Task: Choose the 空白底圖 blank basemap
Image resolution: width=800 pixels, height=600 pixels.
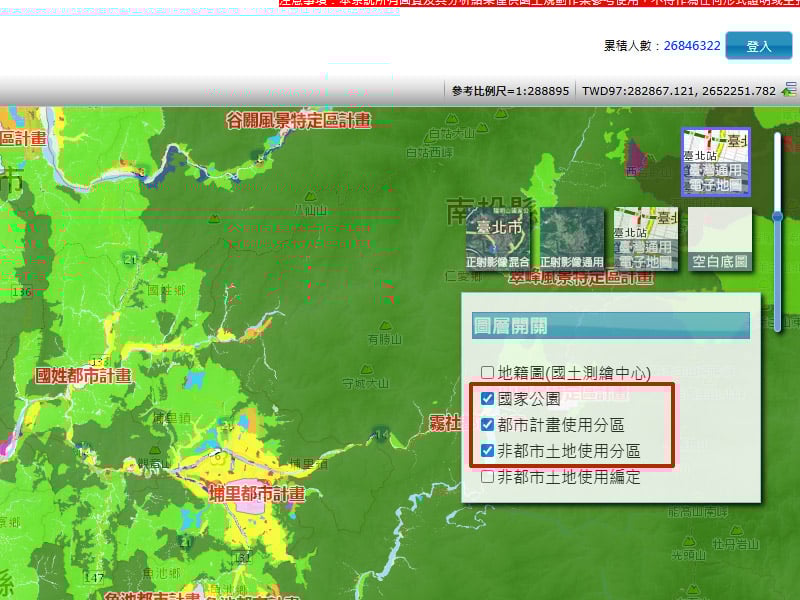Action: click(x=720, y=239)
